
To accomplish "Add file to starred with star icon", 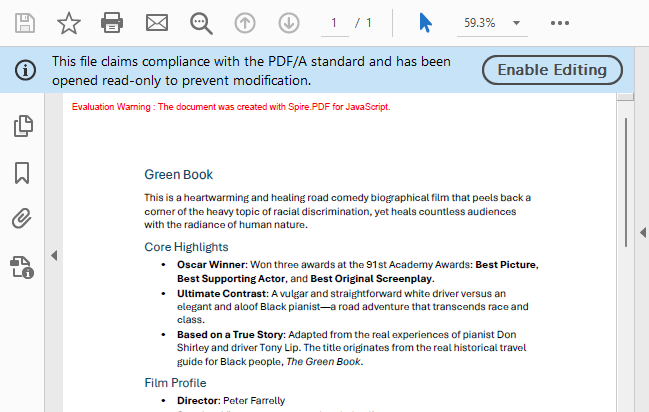I will click(x=69, y=23).
